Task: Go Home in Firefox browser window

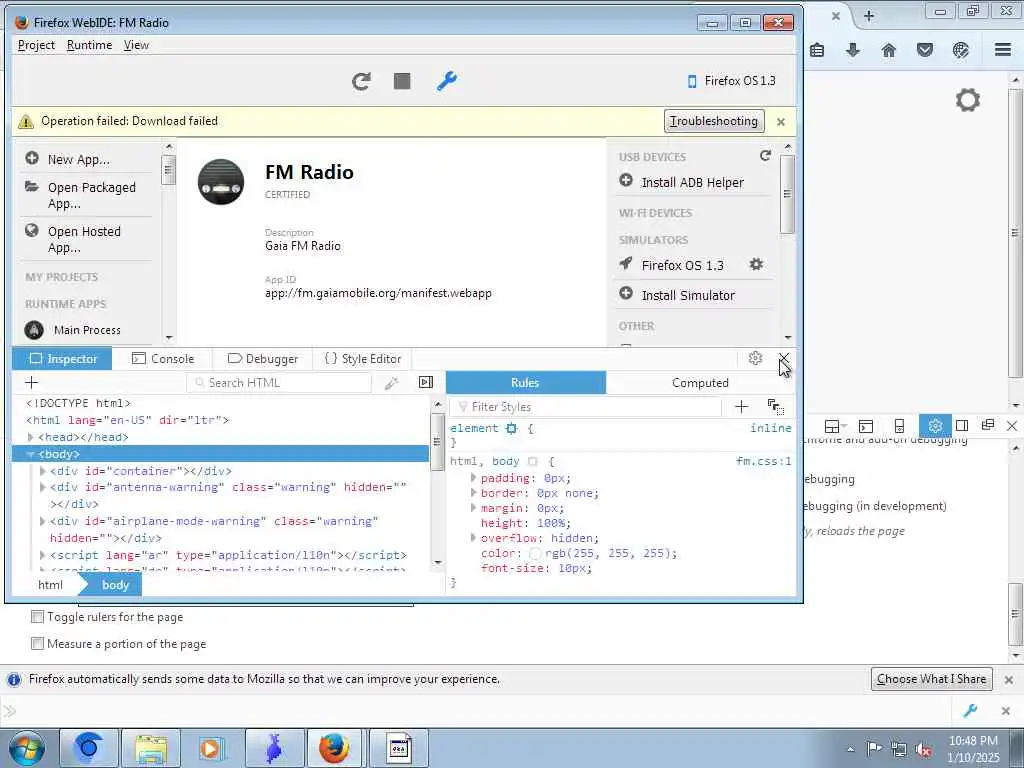Action: (x=889, y=50)
